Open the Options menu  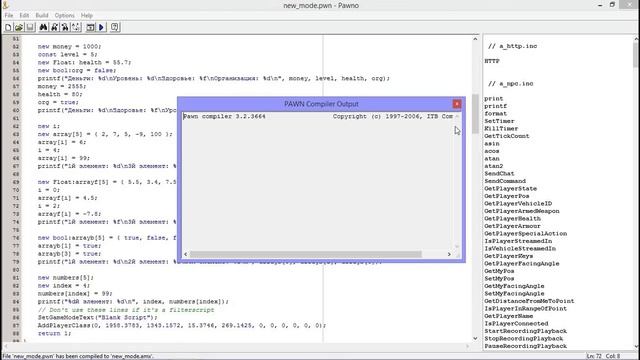coord(64,16)
